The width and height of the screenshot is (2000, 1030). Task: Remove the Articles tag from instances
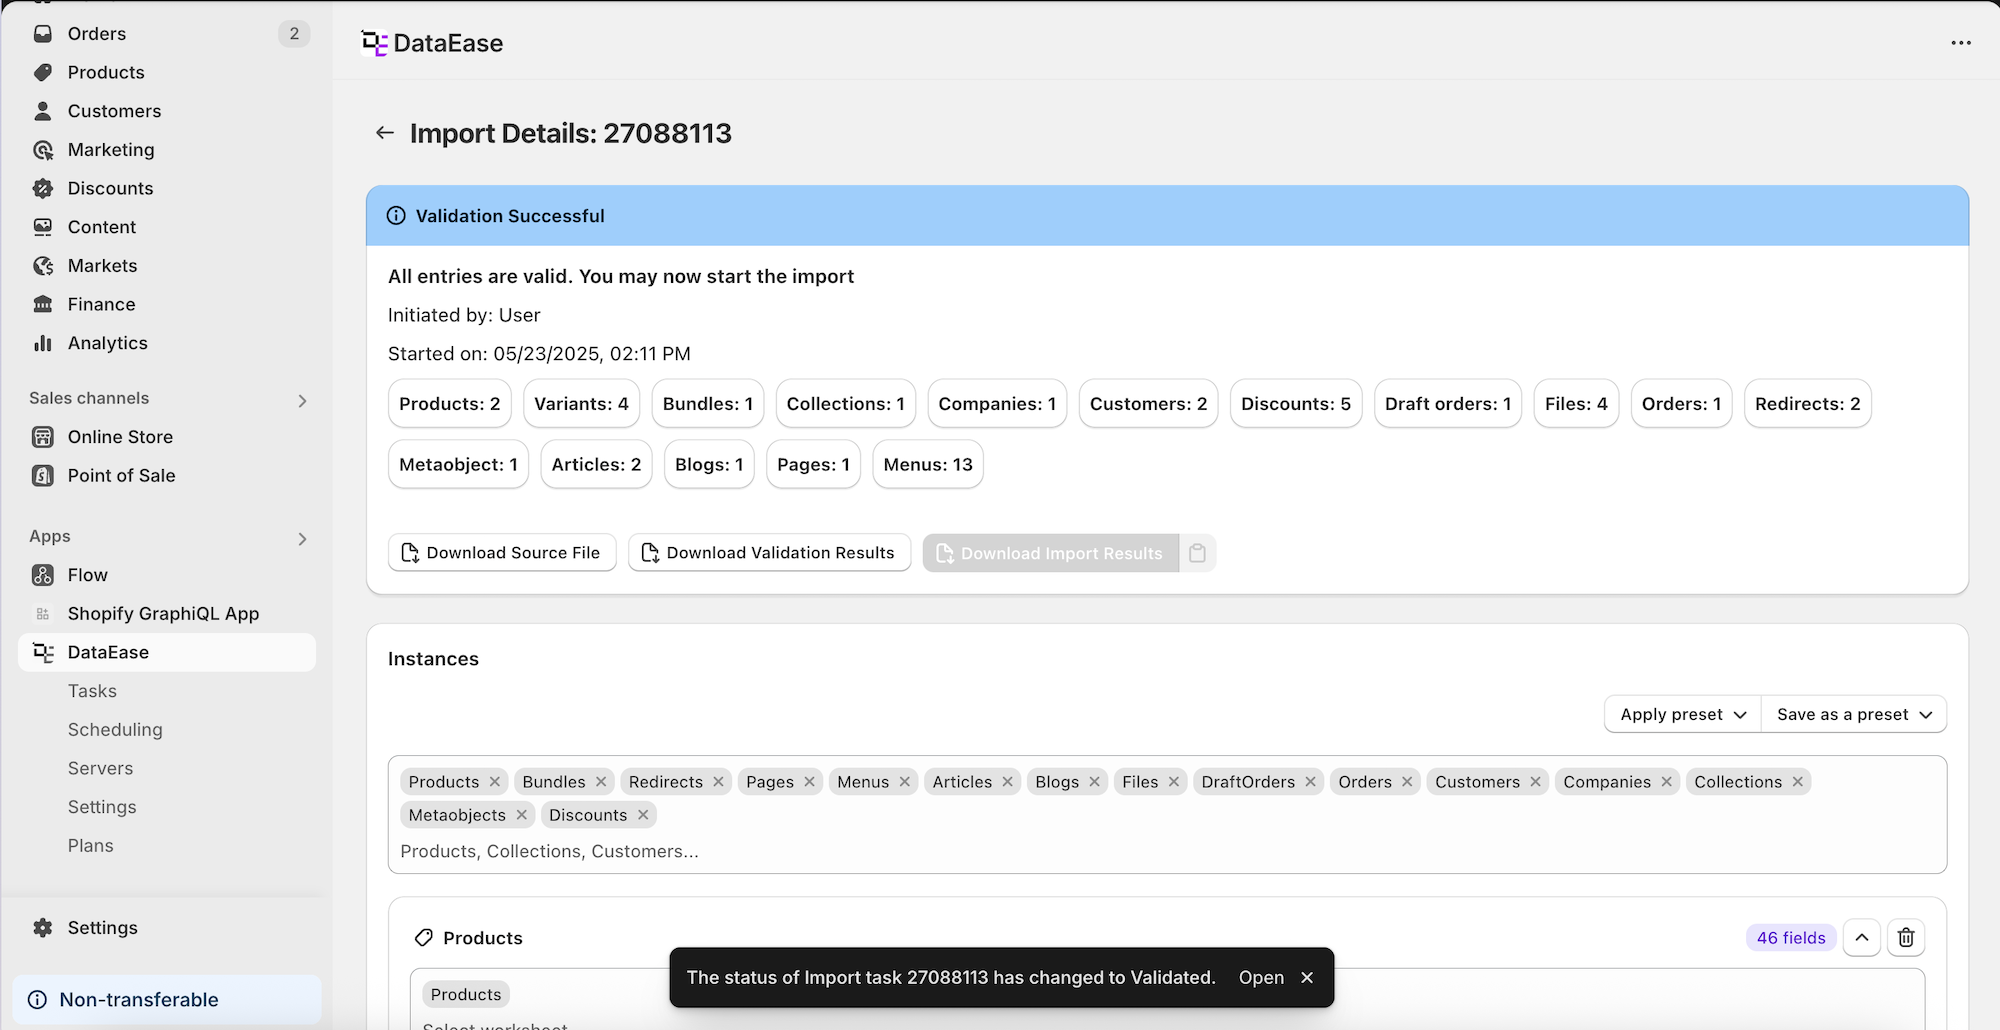click(x=1008, y=782)
